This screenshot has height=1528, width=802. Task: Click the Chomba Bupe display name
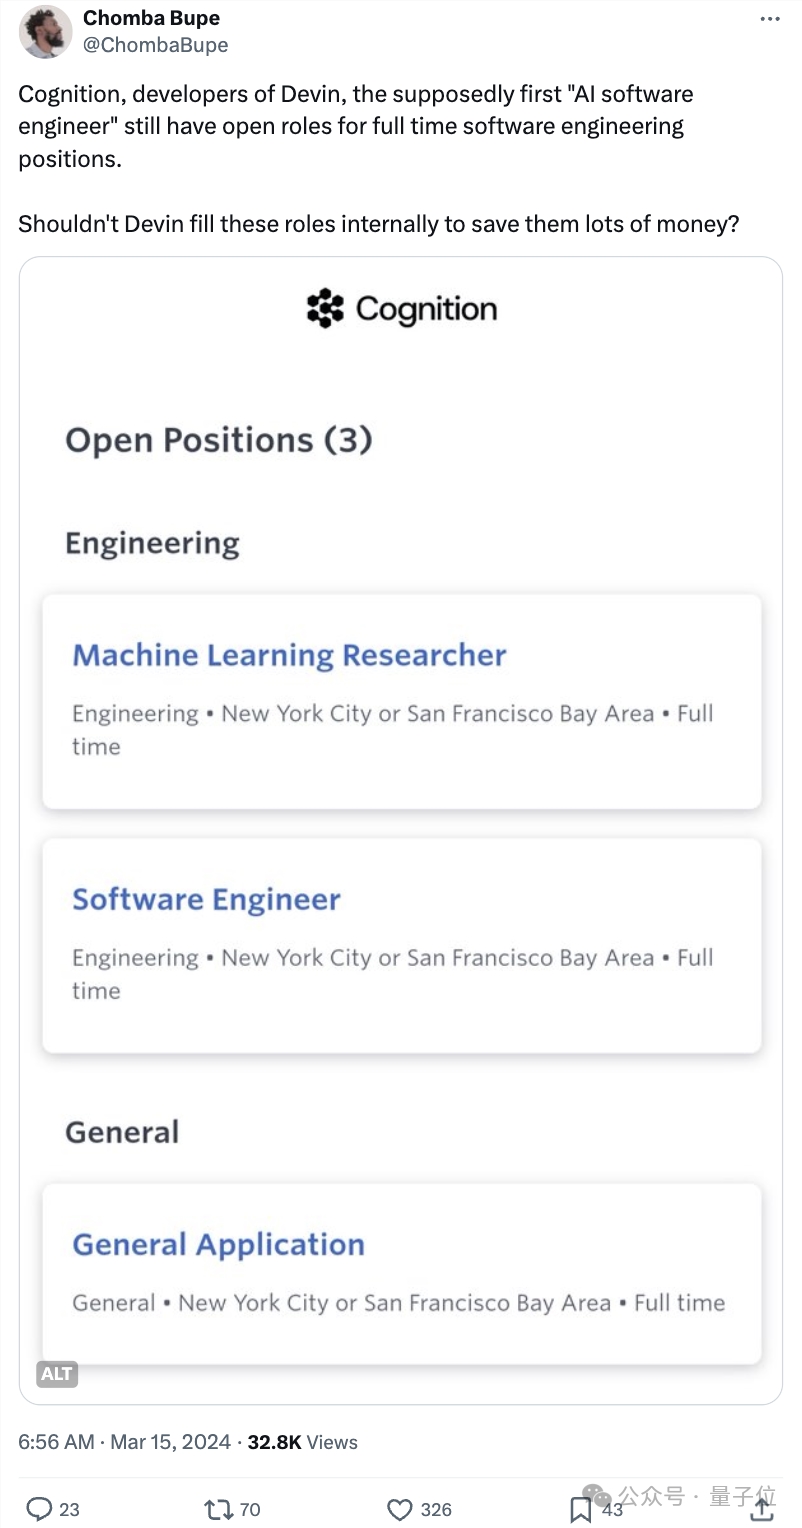pos(151,18)
